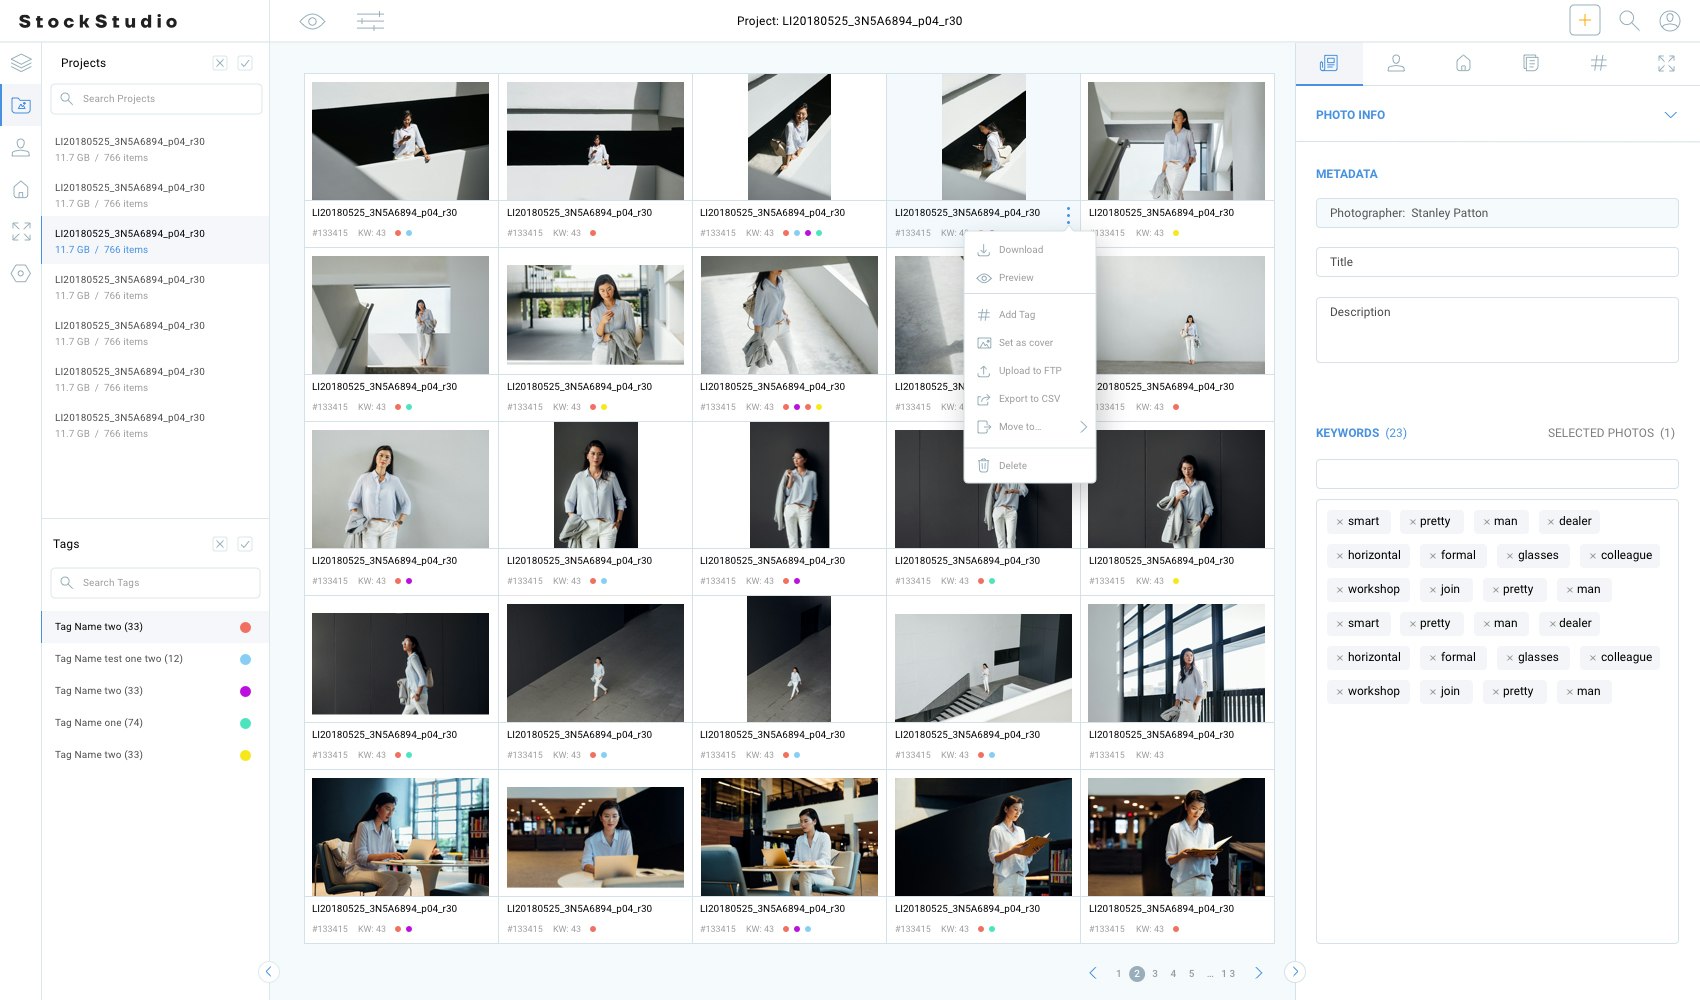This screenshot has width=1700, height=1000.
Task: Click the yellow plus button to add content
Action: [1585, 19]
